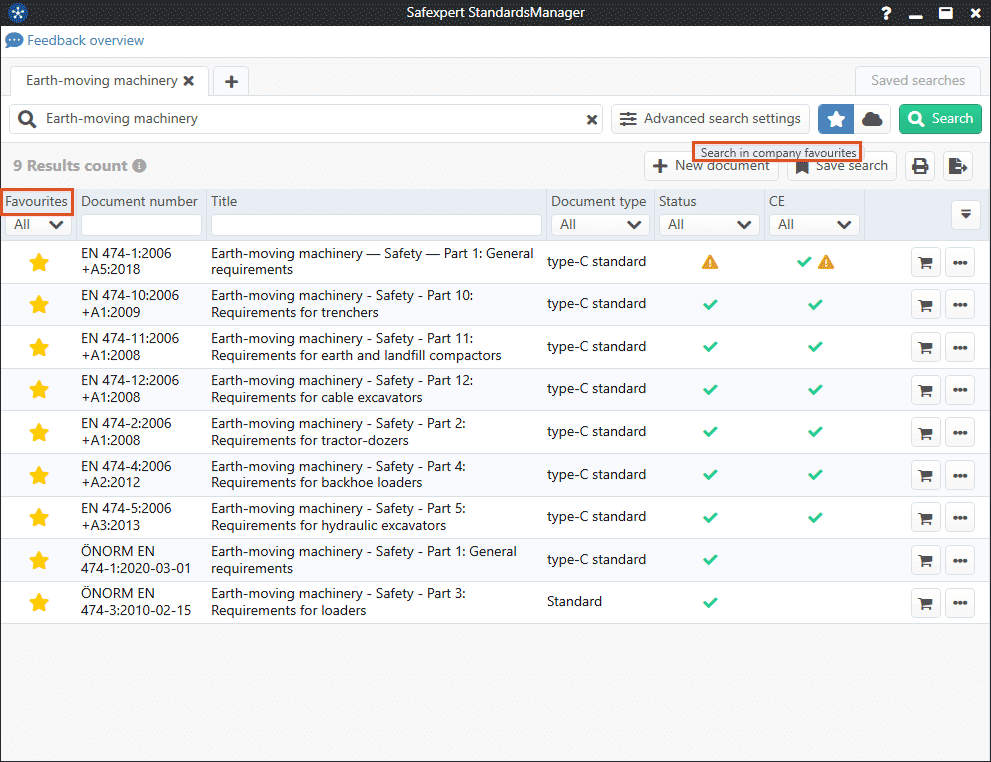Toggle search in company favourites star
This screenshot has width=991, height=762.
tap(836, 119)
